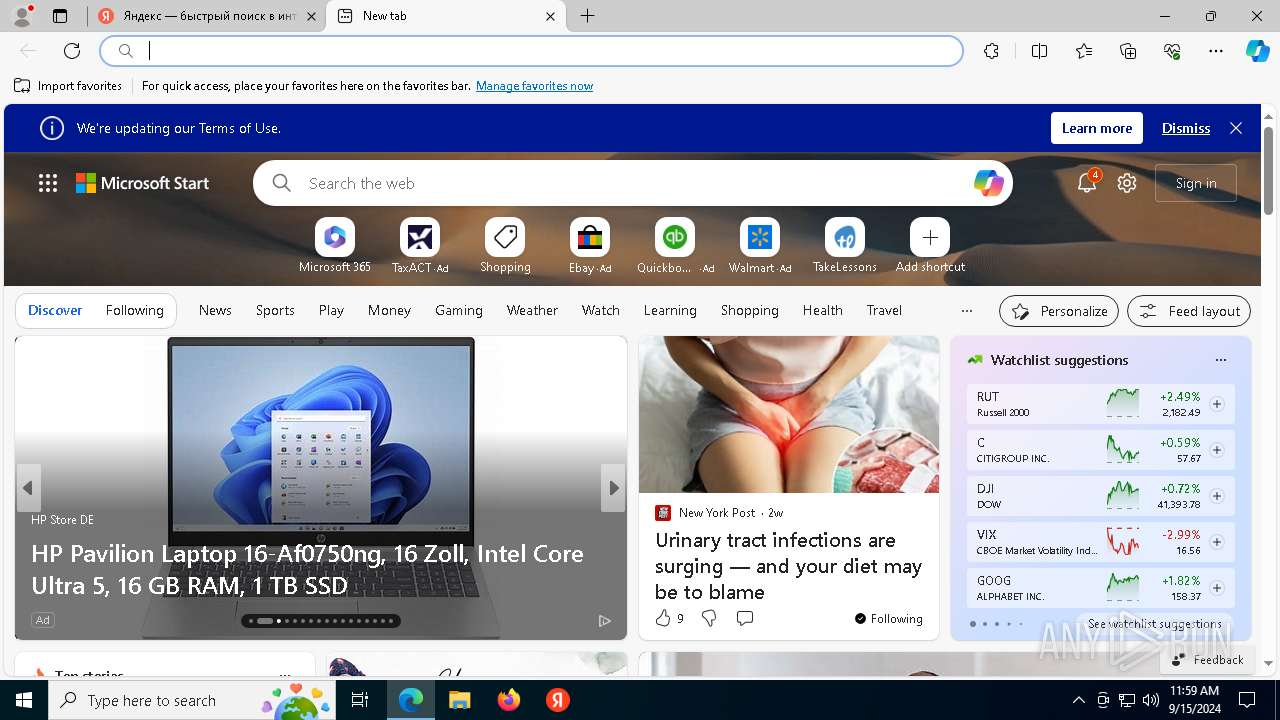Open the Money category
The height and width of the screenshot is (720, 1280).
click(x=389, y=310)
